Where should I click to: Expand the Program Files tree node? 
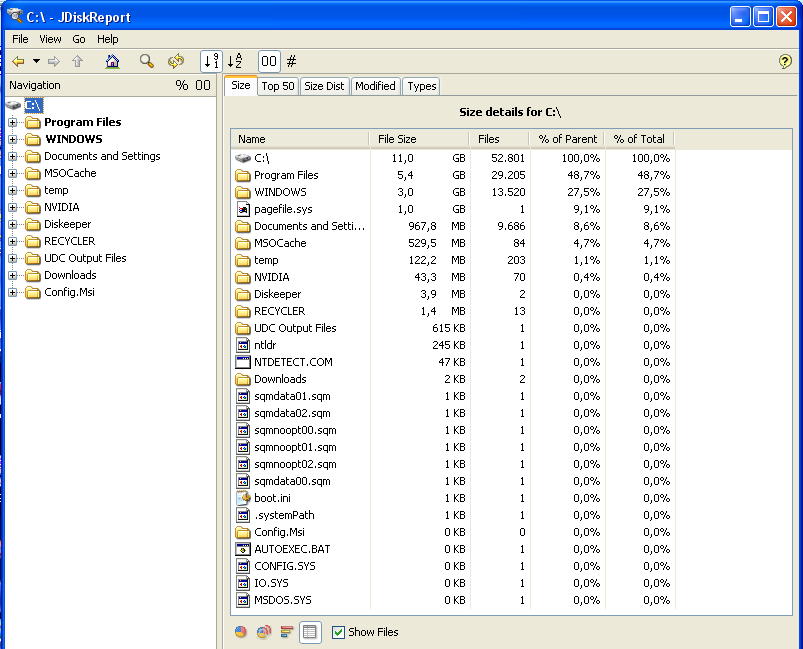tap(13, 122)
